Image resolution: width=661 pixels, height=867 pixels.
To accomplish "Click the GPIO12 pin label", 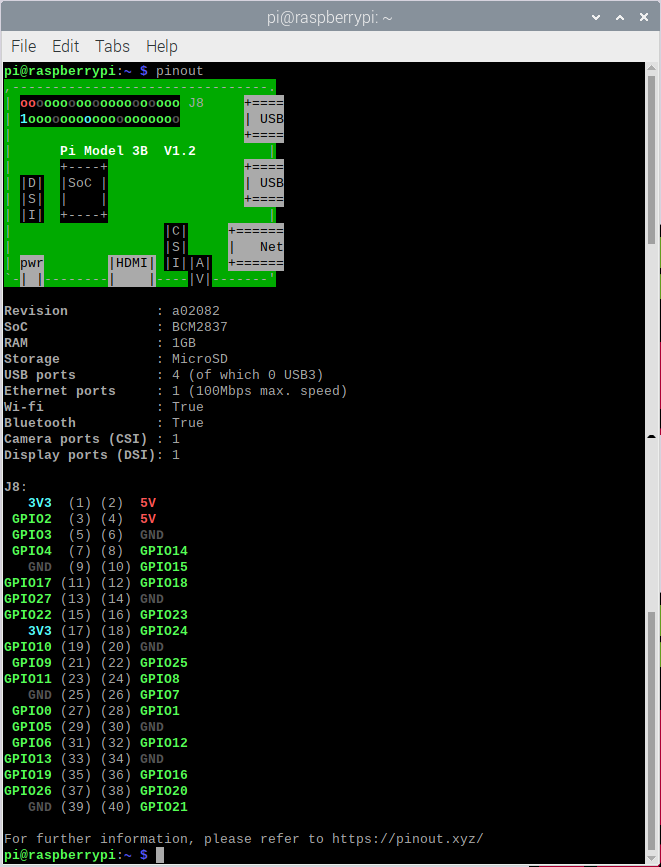I will tap(164, 743).
